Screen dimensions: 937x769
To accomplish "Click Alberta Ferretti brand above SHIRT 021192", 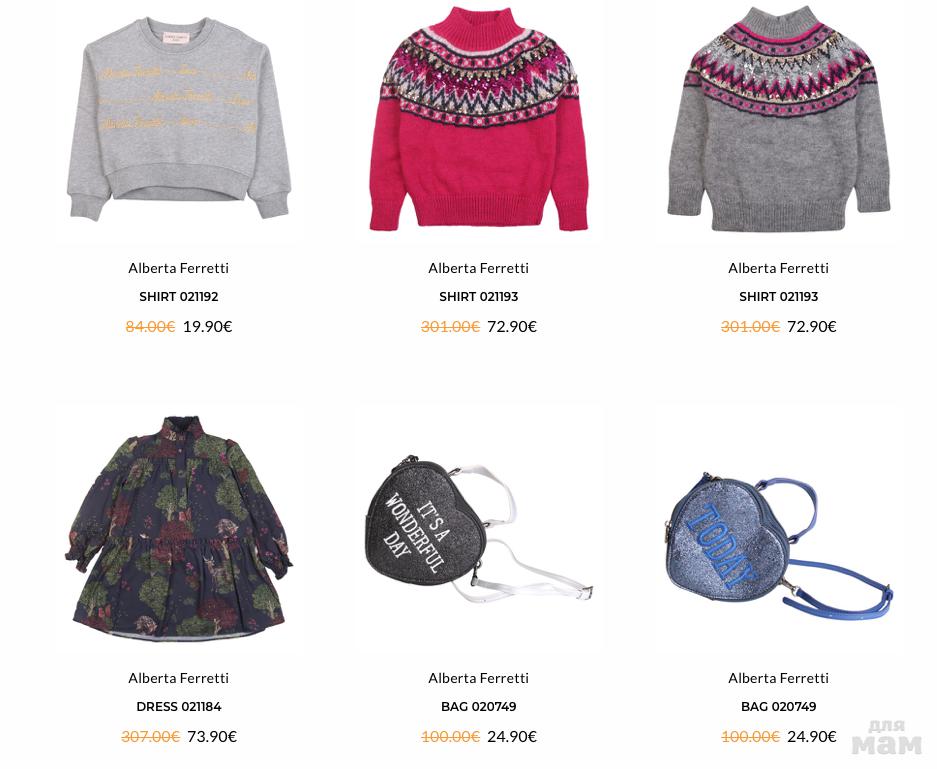I will 179,268.
